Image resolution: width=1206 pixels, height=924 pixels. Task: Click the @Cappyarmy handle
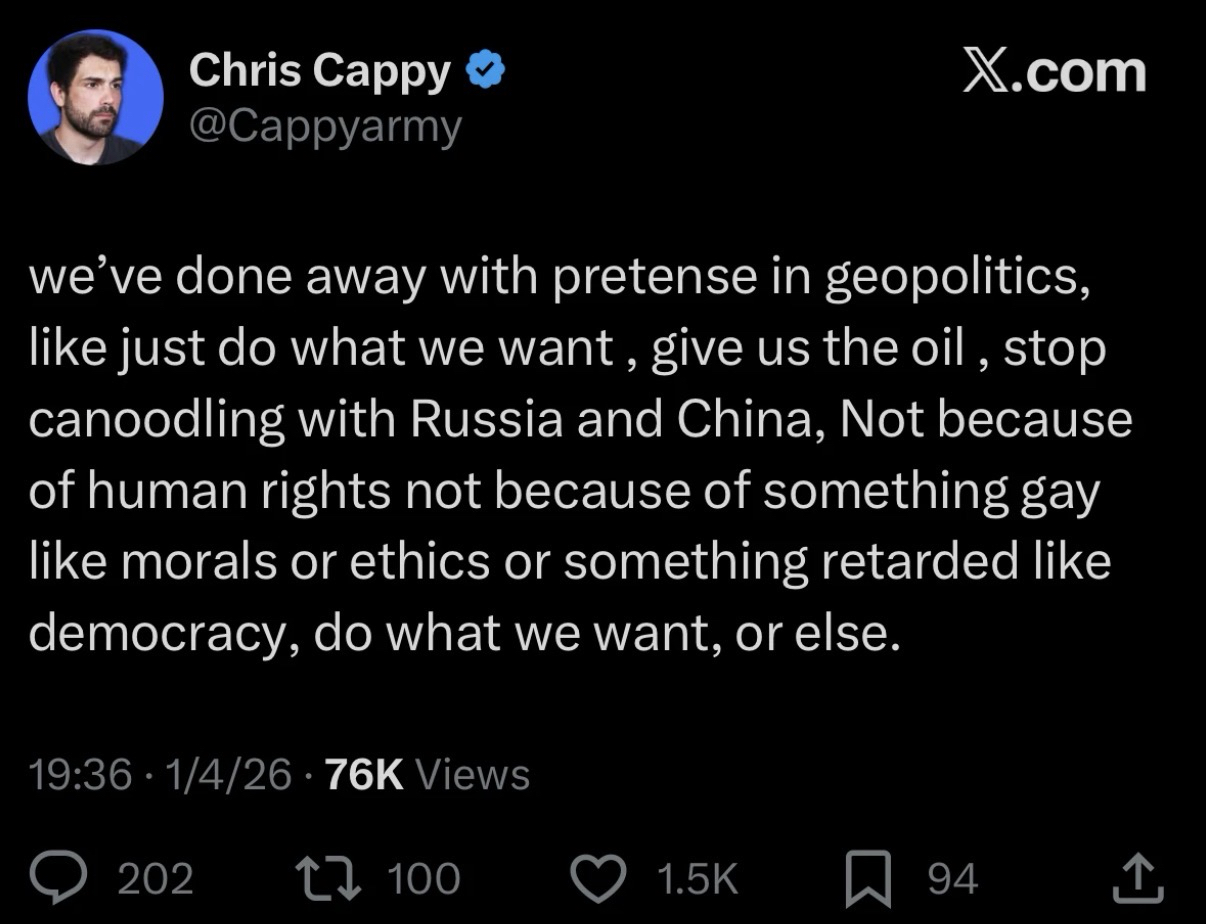(325, 126)
